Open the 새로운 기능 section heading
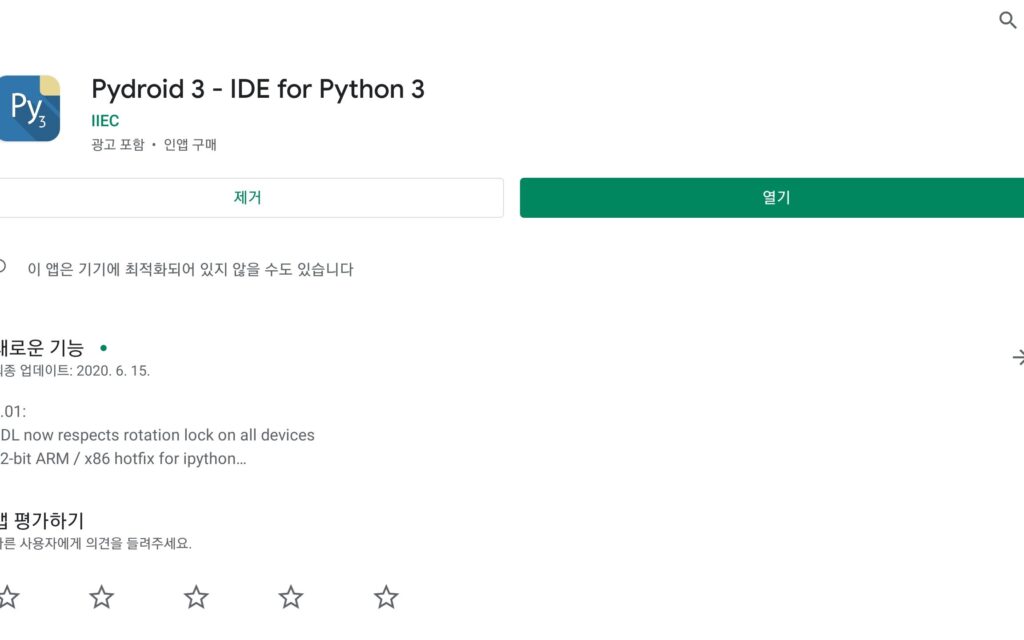Image resolution: width=1024 pixels, height=640 pixels. click(42, 347)
